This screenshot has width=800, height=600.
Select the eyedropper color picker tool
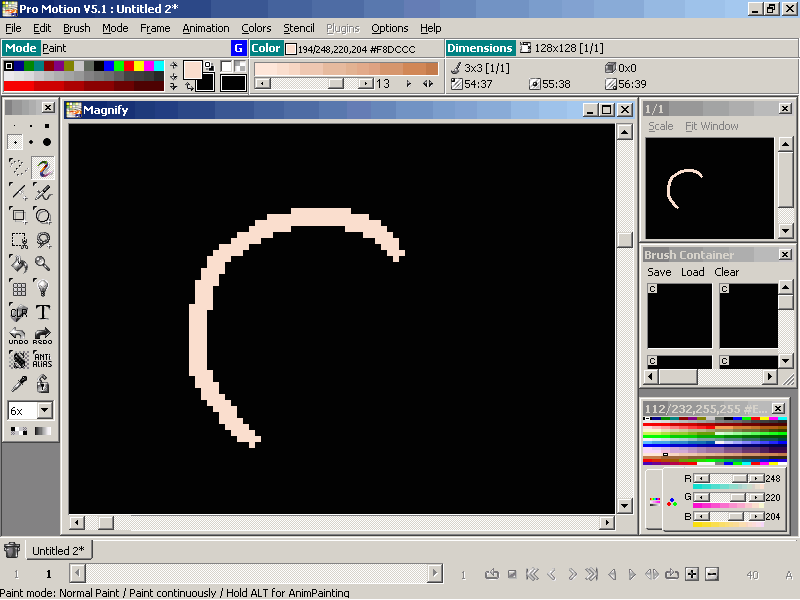pos(18,384)
